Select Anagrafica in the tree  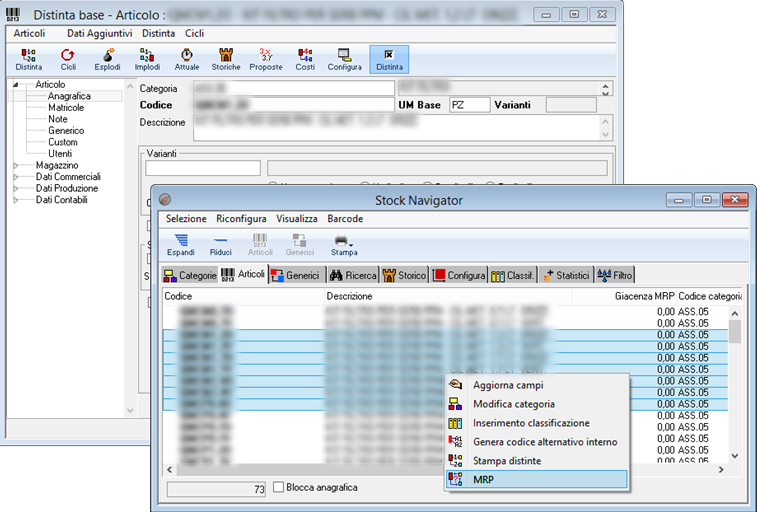click(69, 96)
